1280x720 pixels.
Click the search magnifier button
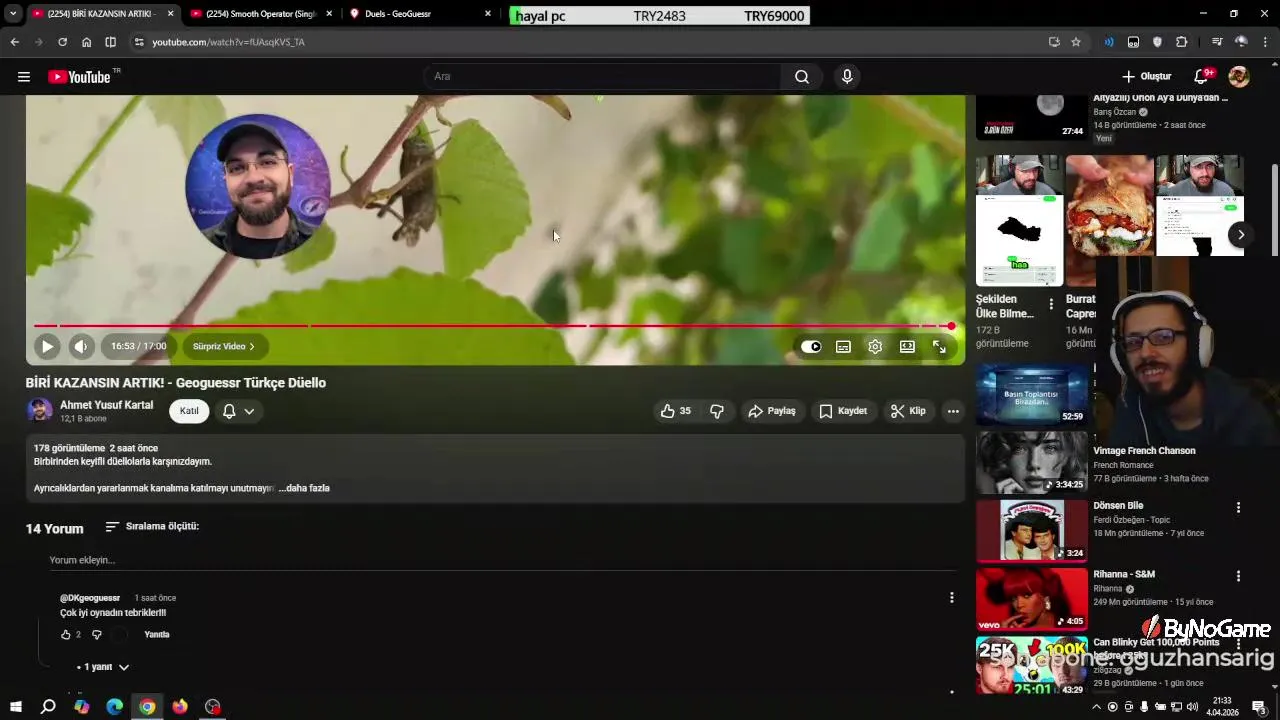click(802, 77)
